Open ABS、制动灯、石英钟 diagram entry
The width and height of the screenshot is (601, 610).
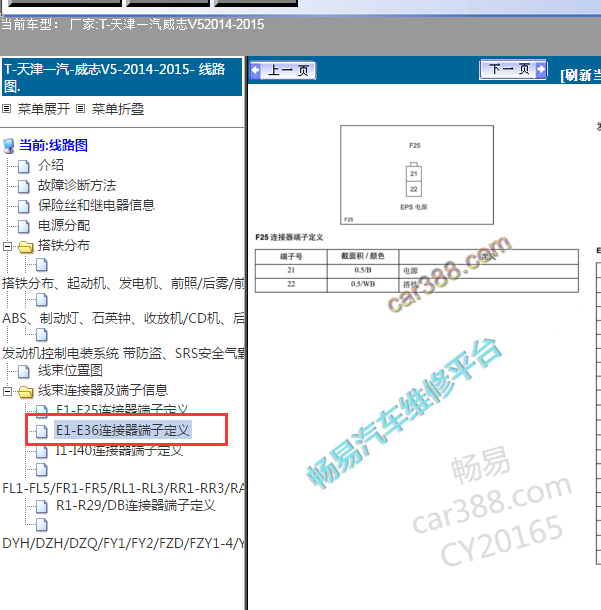(123, 318)
